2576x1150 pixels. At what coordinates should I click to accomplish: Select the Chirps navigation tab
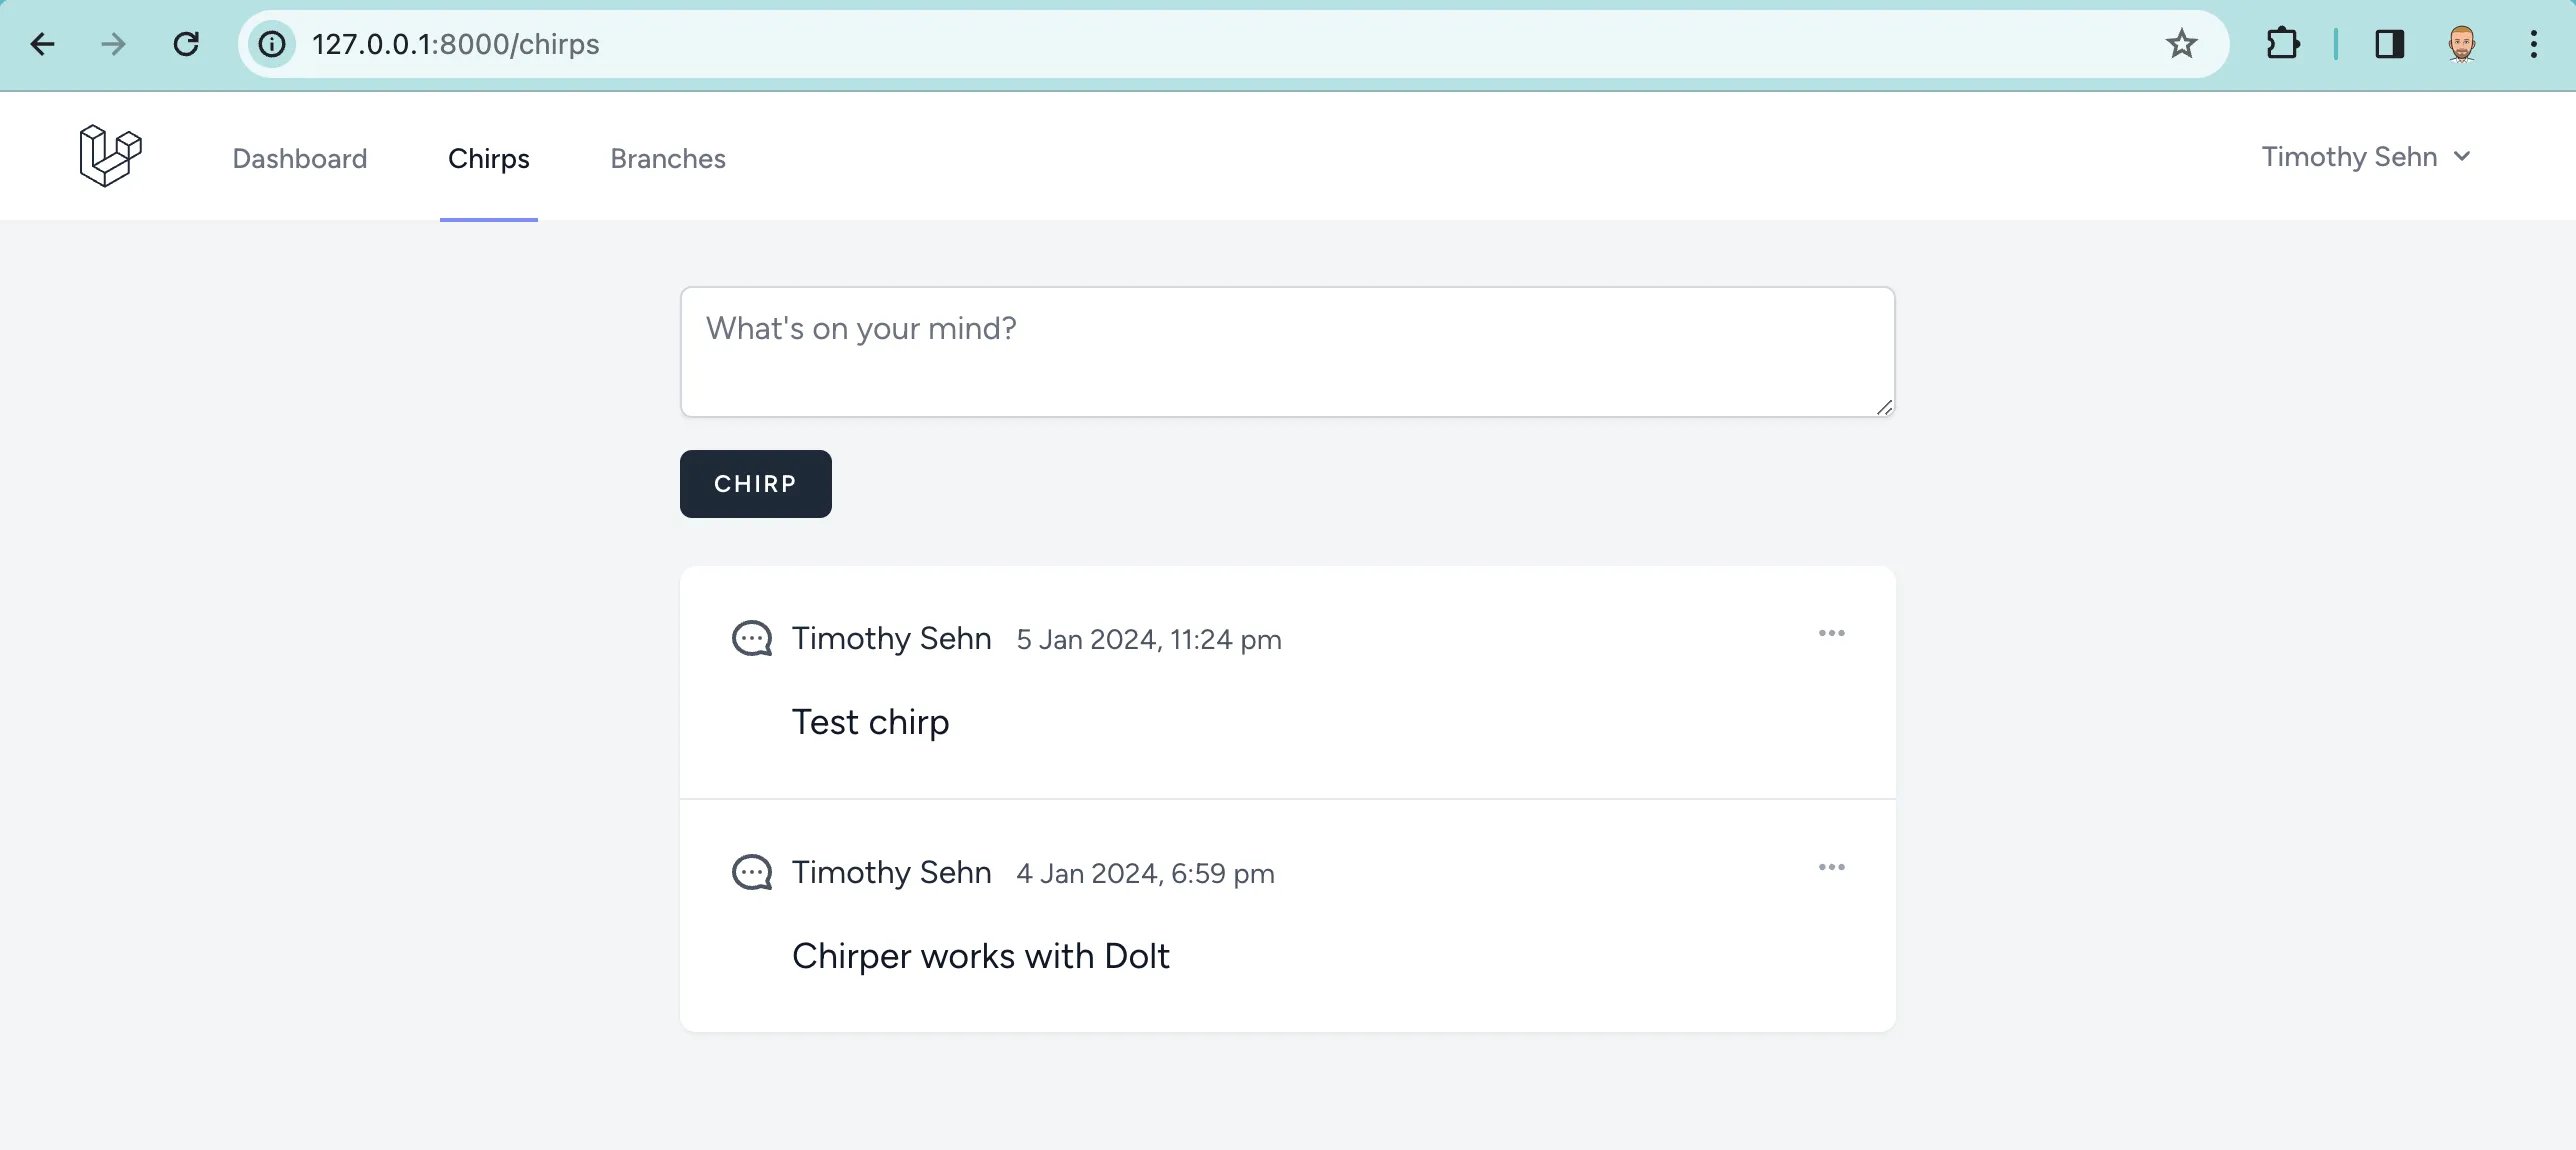point(489,158)
